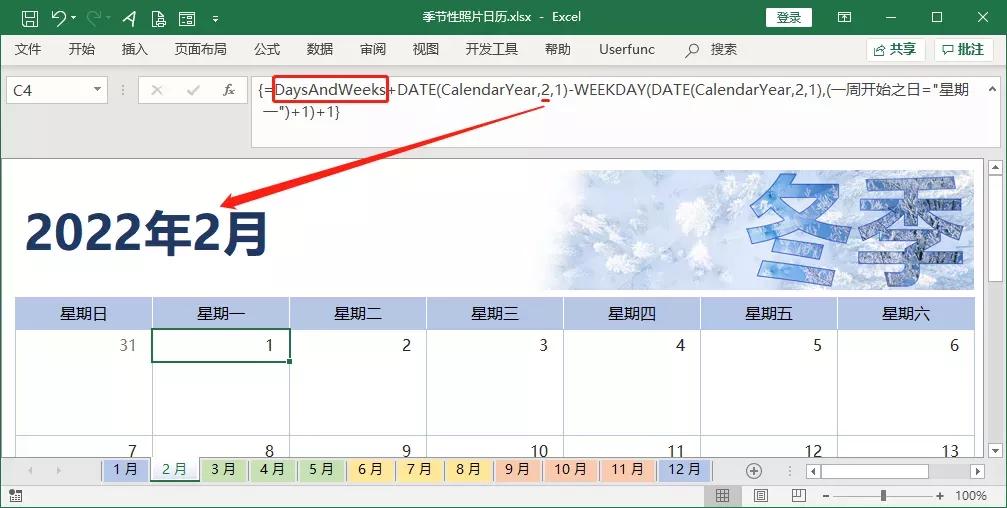The image size is (1007, 508).
Task: Click the zoom slider handle
Action: pos(884,496)
